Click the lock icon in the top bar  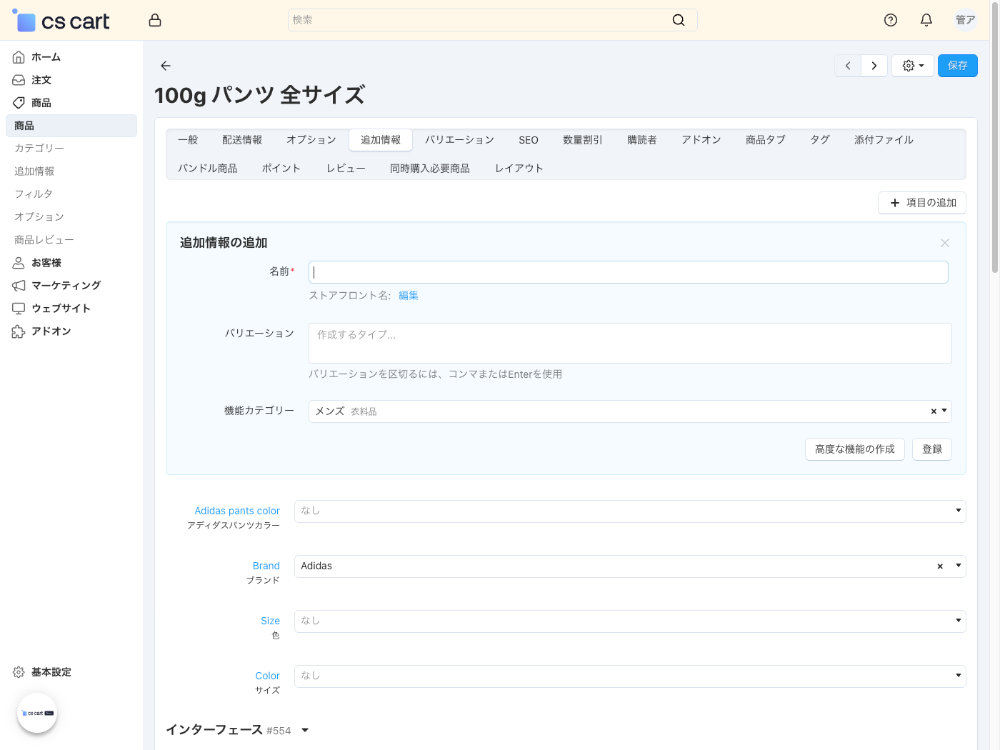155,19
